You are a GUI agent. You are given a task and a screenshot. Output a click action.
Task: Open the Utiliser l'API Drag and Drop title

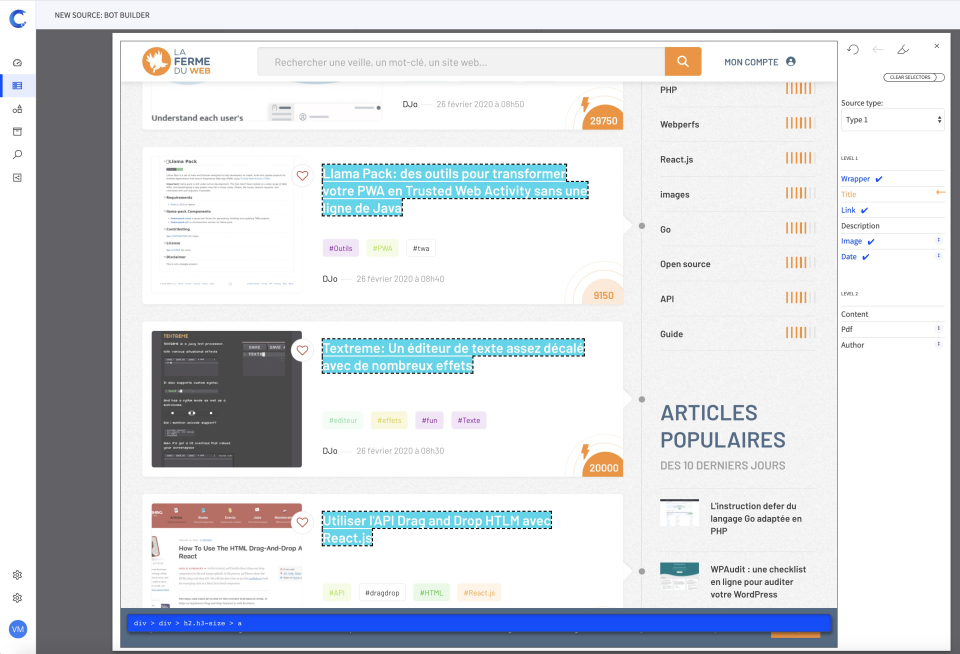437,529
